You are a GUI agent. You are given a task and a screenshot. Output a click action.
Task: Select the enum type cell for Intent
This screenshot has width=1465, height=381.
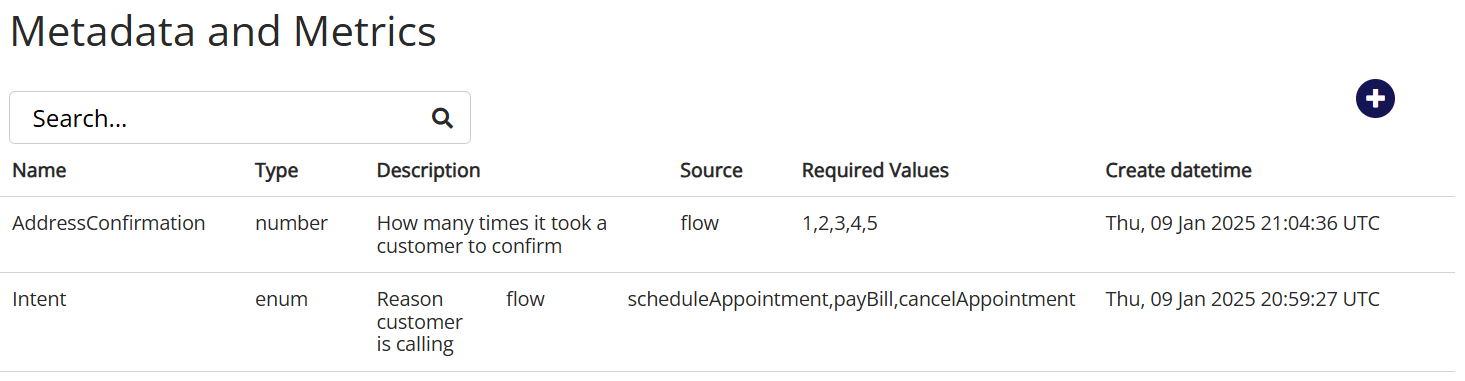pos(281,299)
